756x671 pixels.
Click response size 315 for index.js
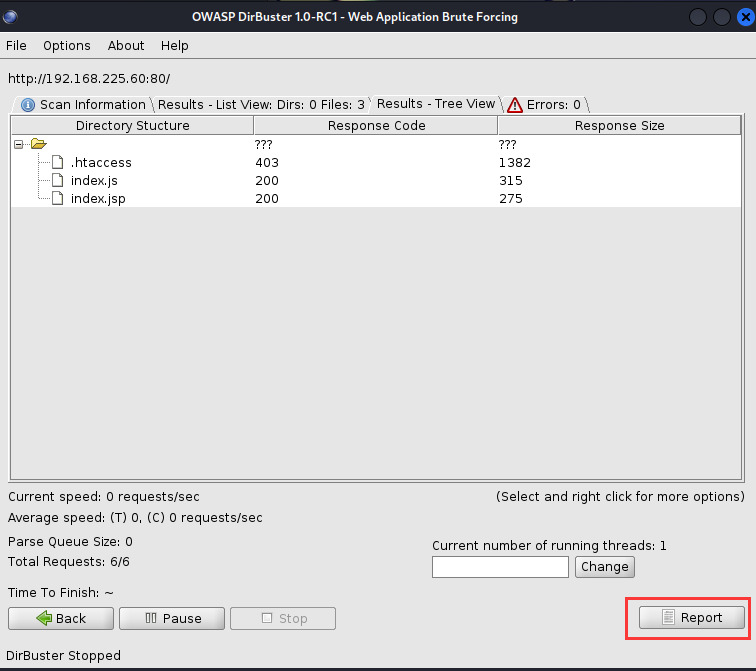[511, 180]
